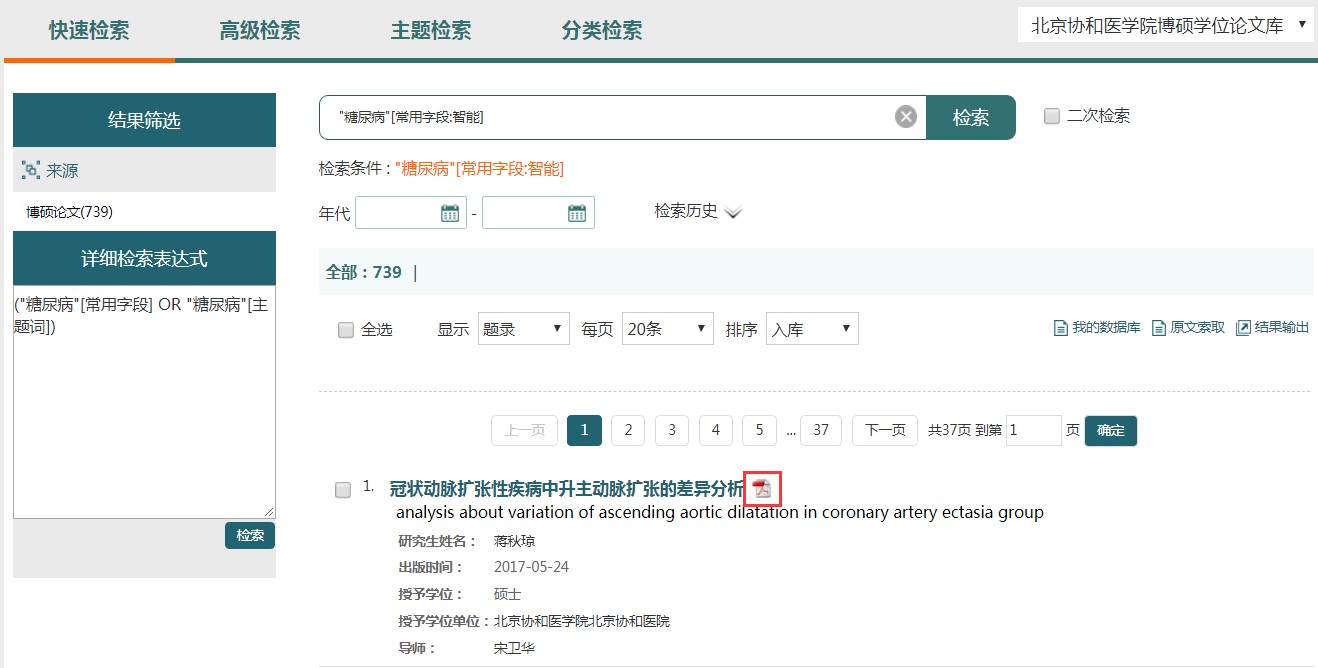Check the 全选 select-all checkbox

346,330
